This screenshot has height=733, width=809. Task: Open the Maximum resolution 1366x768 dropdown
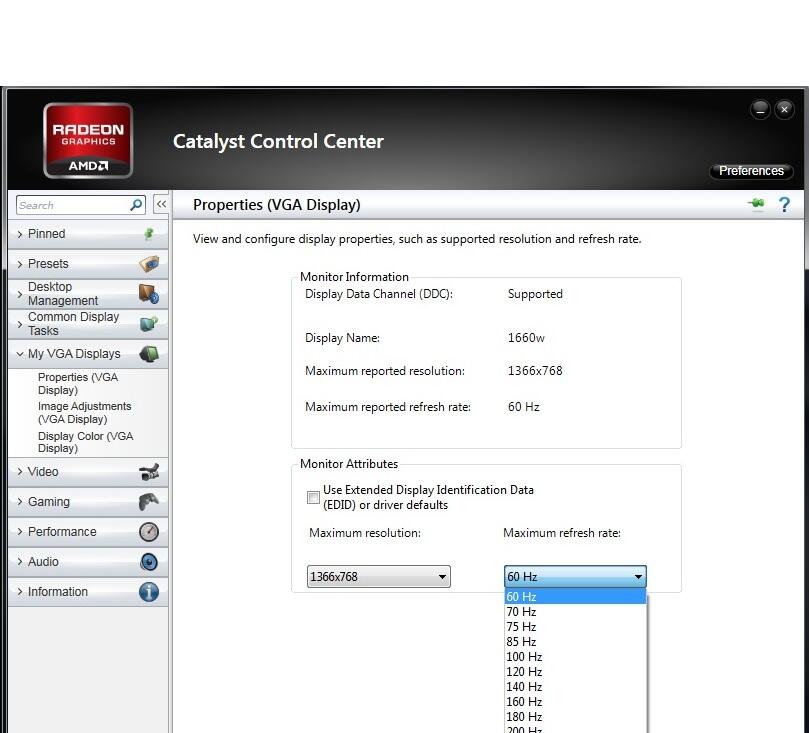(x=378, y=577)
